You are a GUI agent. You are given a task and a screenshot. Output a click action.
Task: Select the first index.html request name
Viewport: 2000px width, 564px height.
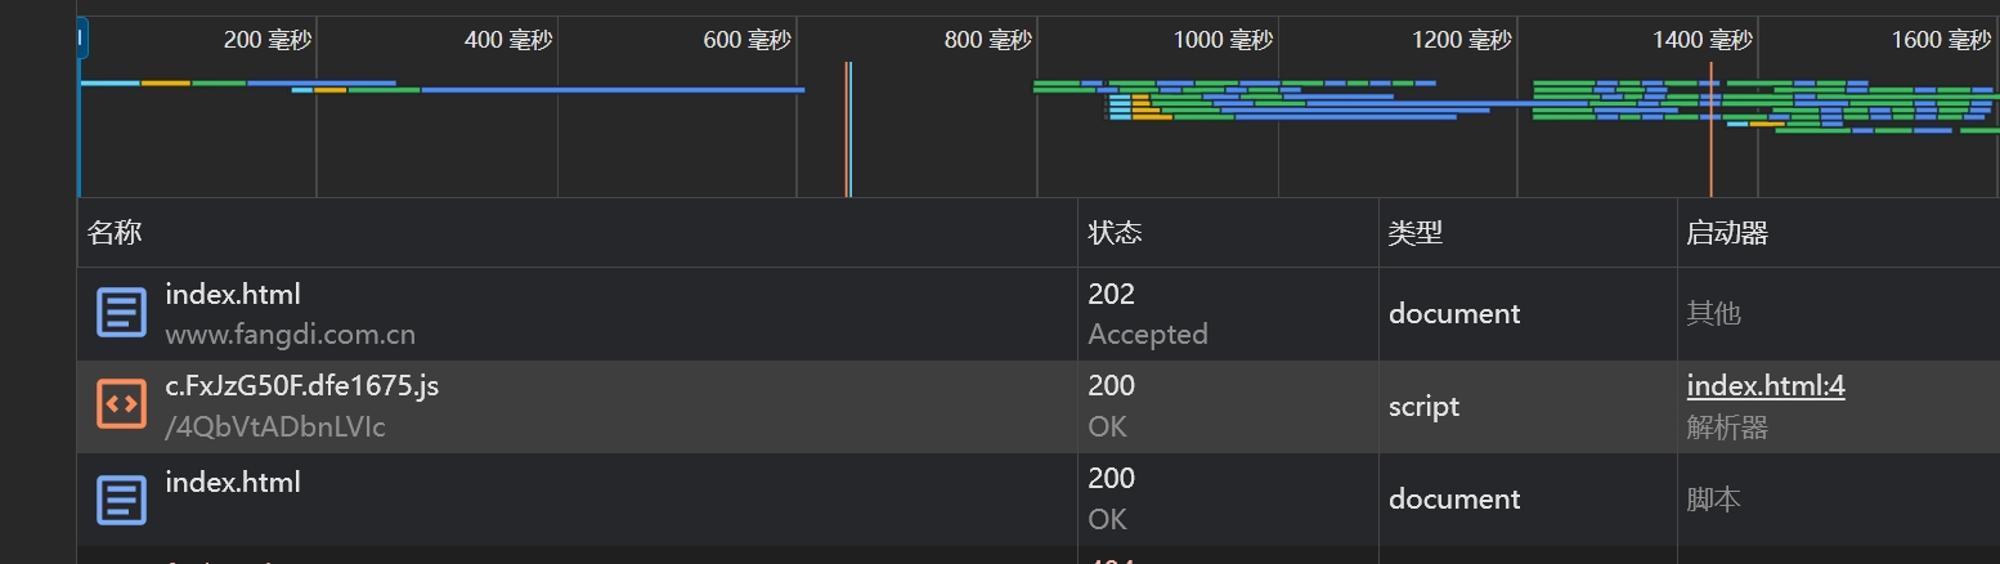(x=232, y=294)
